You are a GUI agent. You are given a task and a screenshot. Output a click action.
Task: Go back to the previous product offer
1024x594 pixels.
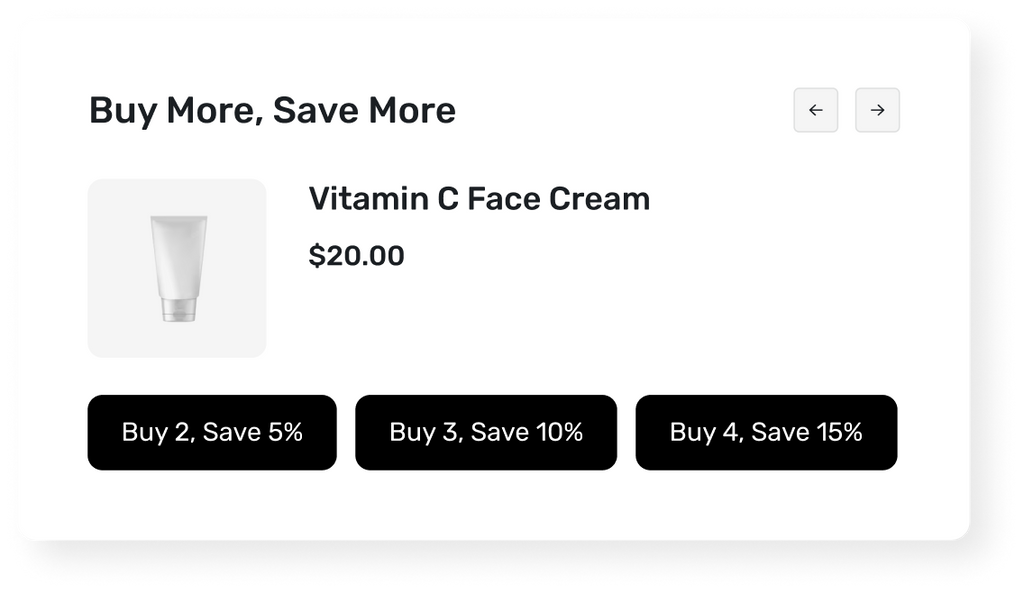(x=815, y=110)
